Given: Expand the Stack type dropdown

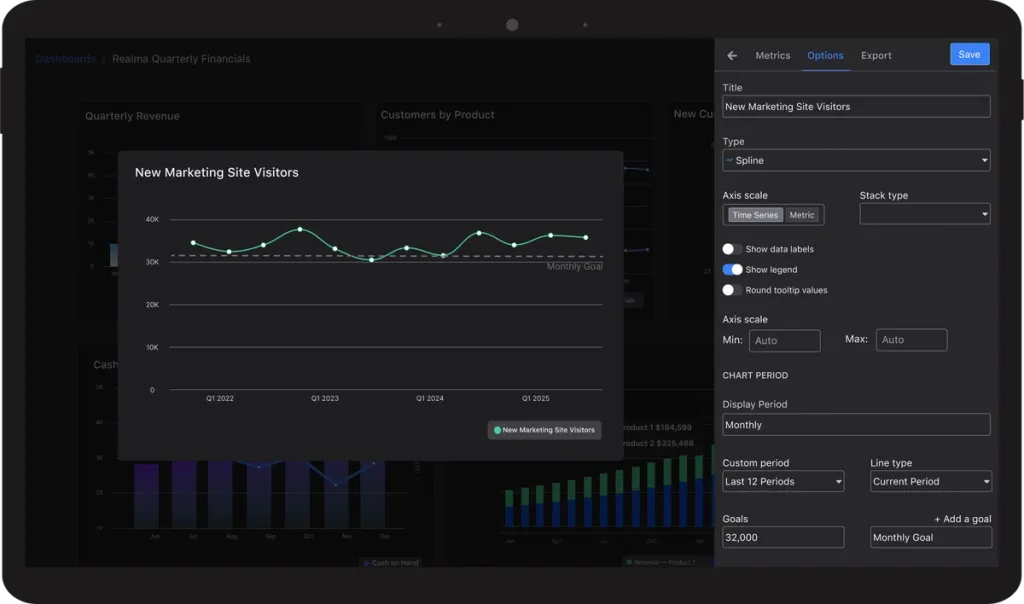Looking at the screenshot, I should [925, 214].
